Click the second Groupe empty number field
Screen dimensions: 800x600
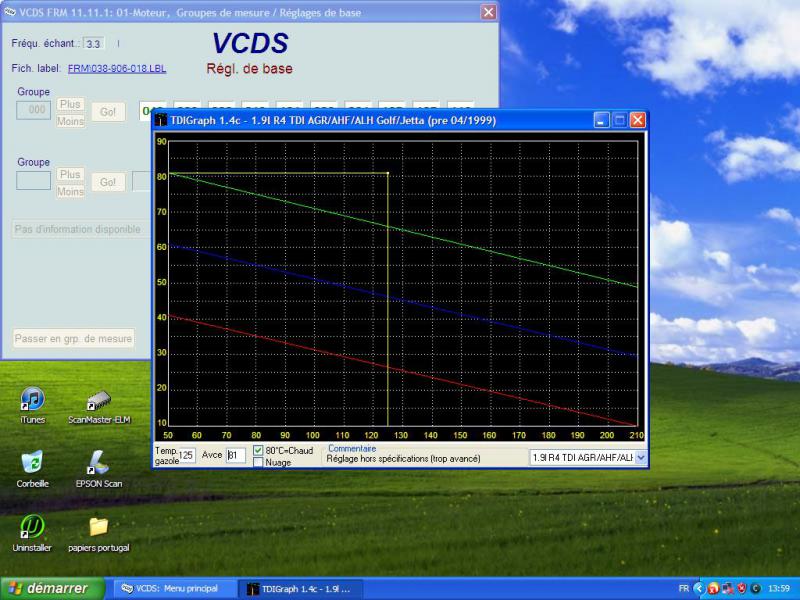coord(34,180)
